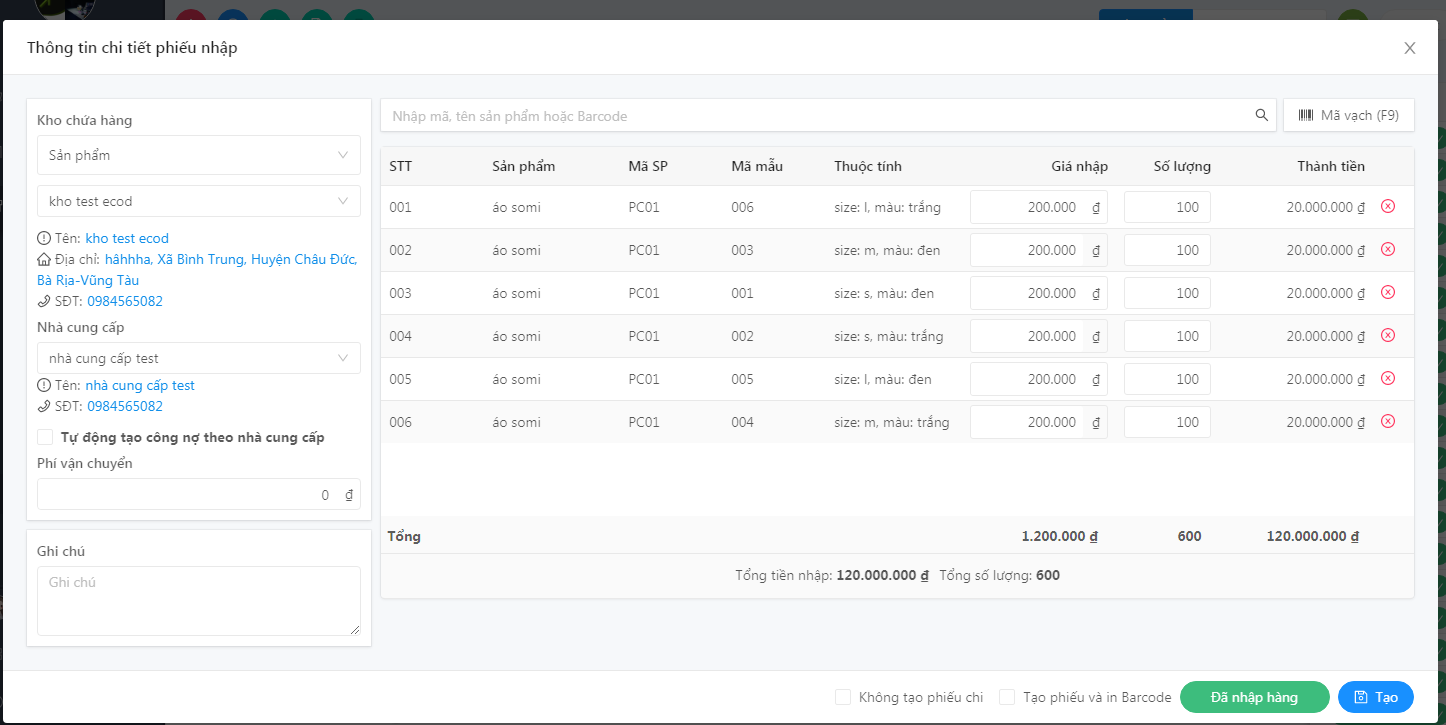Screen dimensions: 1446x725
Task: Tick the Tạo phiếu và in Barcode checkbox
Action: pos(1007,697)
